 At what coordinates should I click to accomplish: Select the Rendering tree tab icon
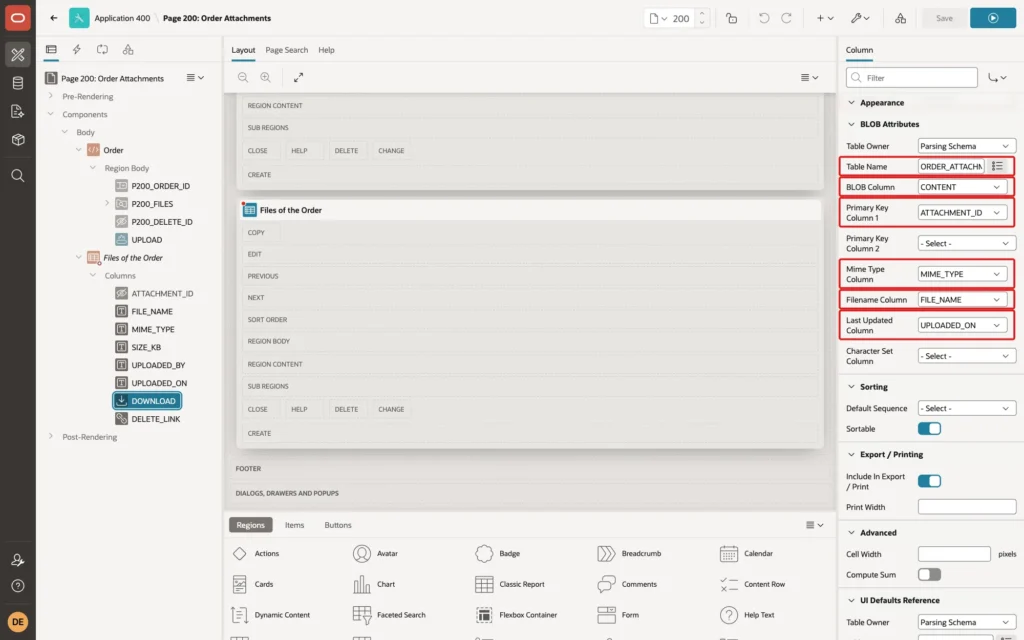[51, 50]
